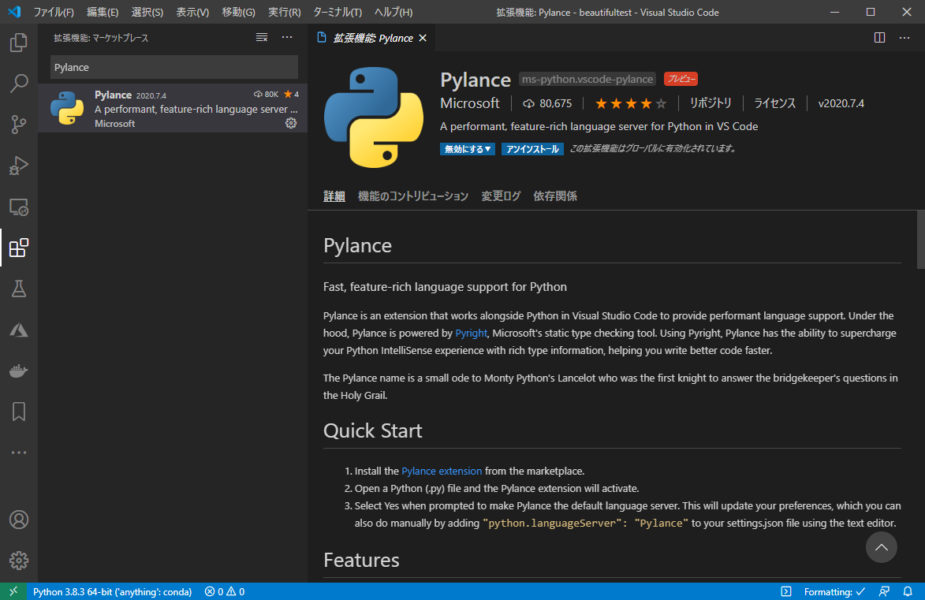925x600 pixels.
Task: Open extensions view more actions ellipsis
Action: point(287,38)
